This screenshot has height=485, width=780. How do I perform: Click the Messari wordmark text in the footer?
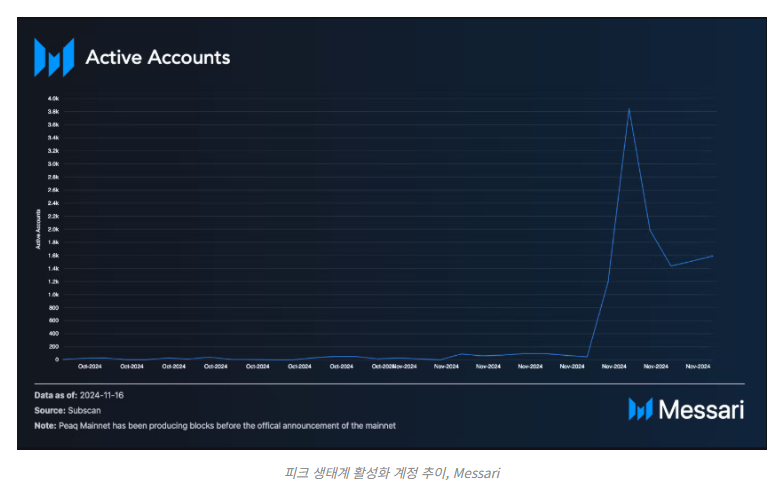[x=700, y=408]
